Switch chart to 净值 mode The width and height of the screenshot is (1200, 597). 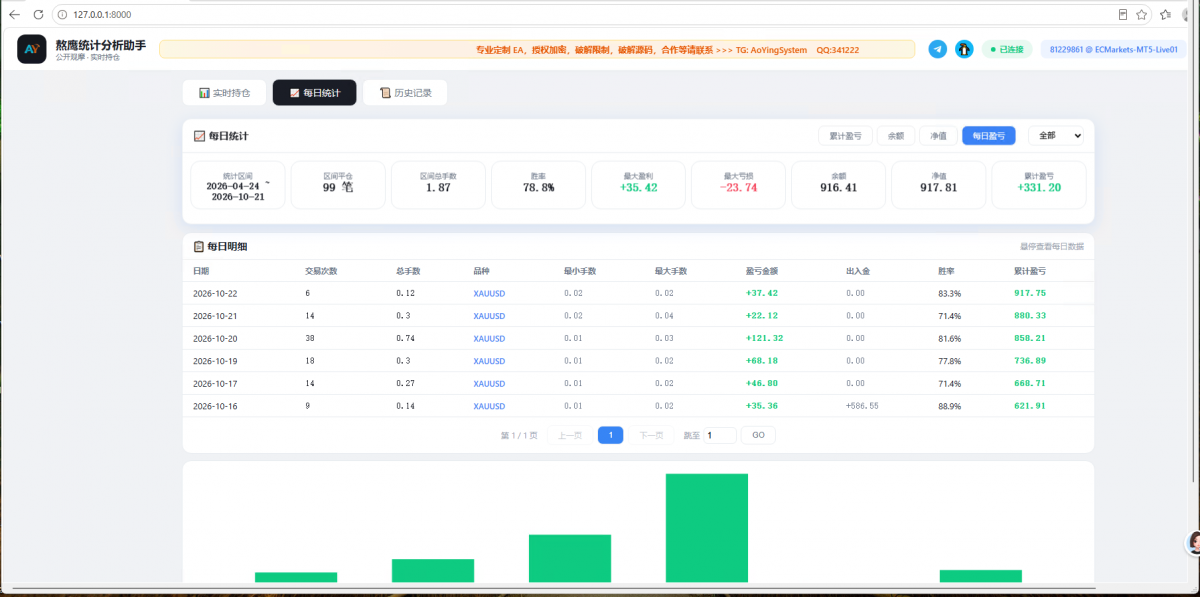938,136
